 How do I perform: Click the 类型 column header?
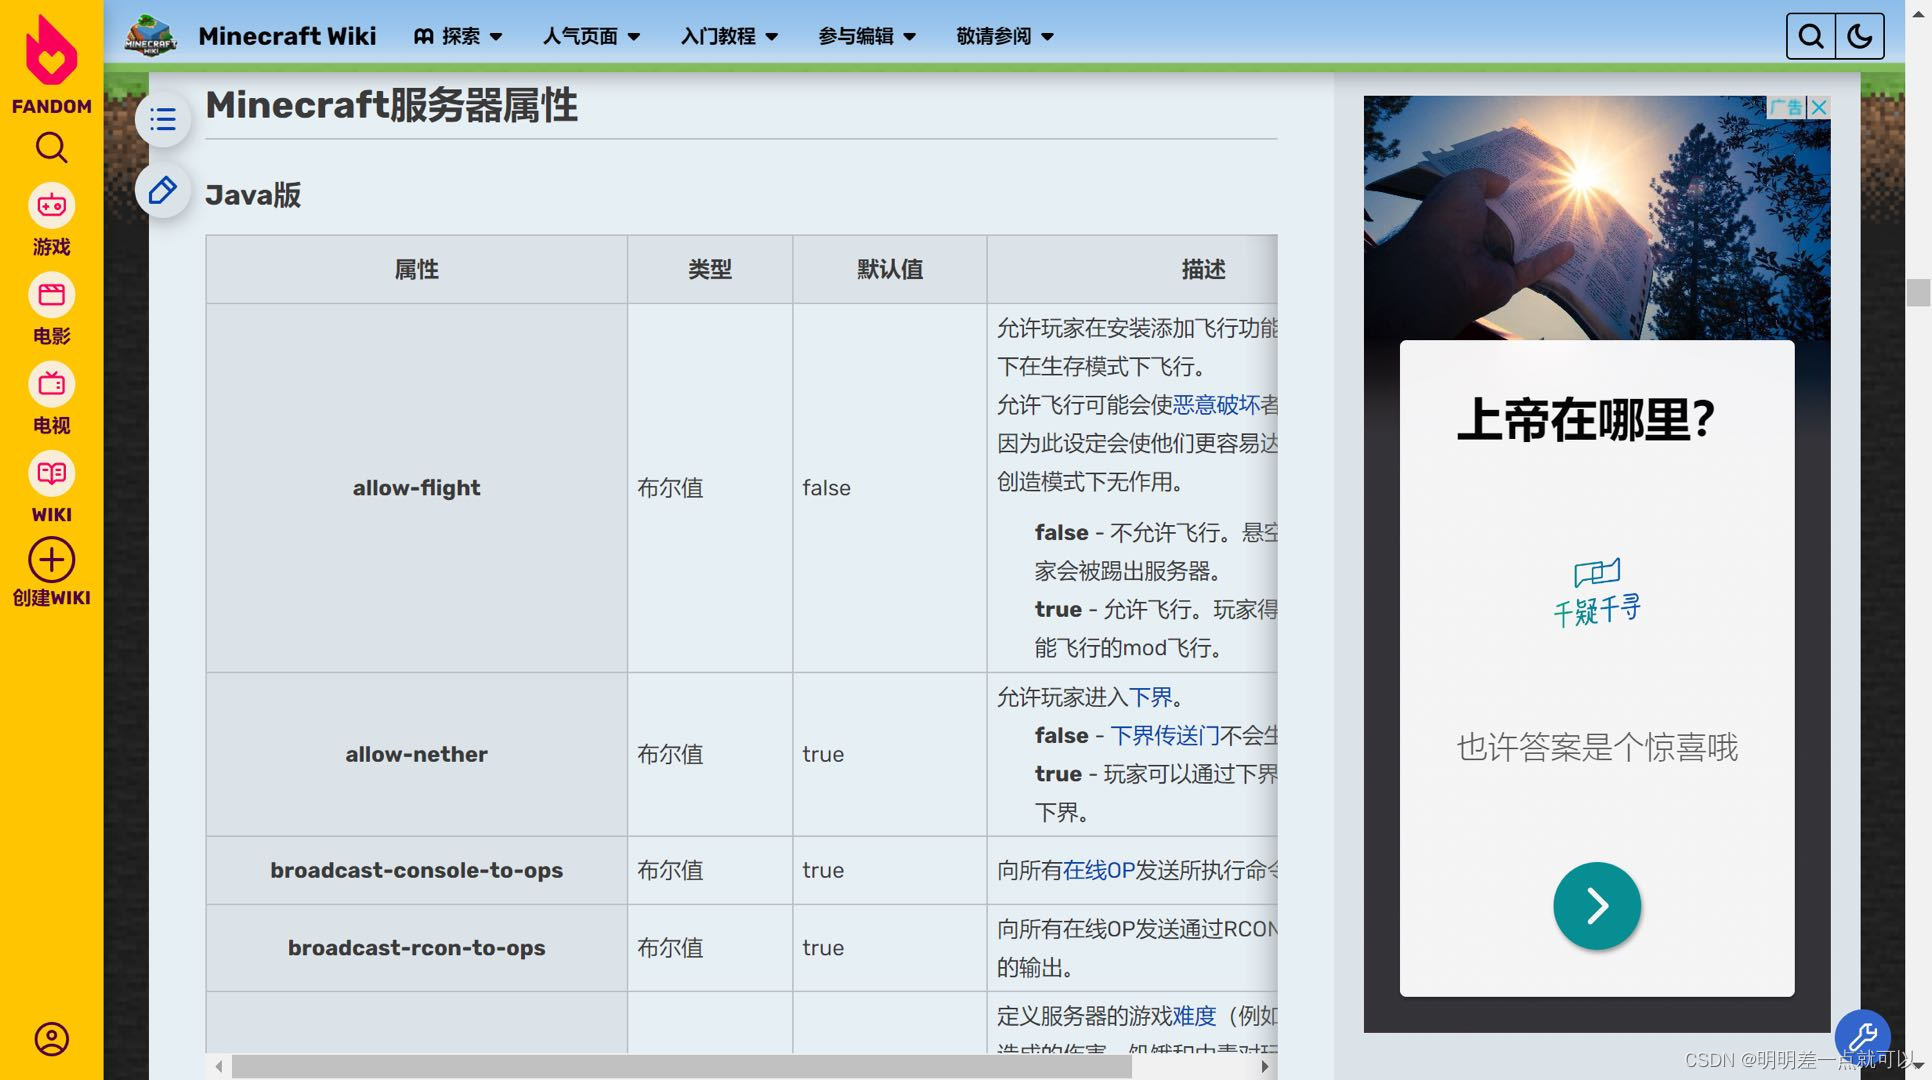(x=710, y=270)
